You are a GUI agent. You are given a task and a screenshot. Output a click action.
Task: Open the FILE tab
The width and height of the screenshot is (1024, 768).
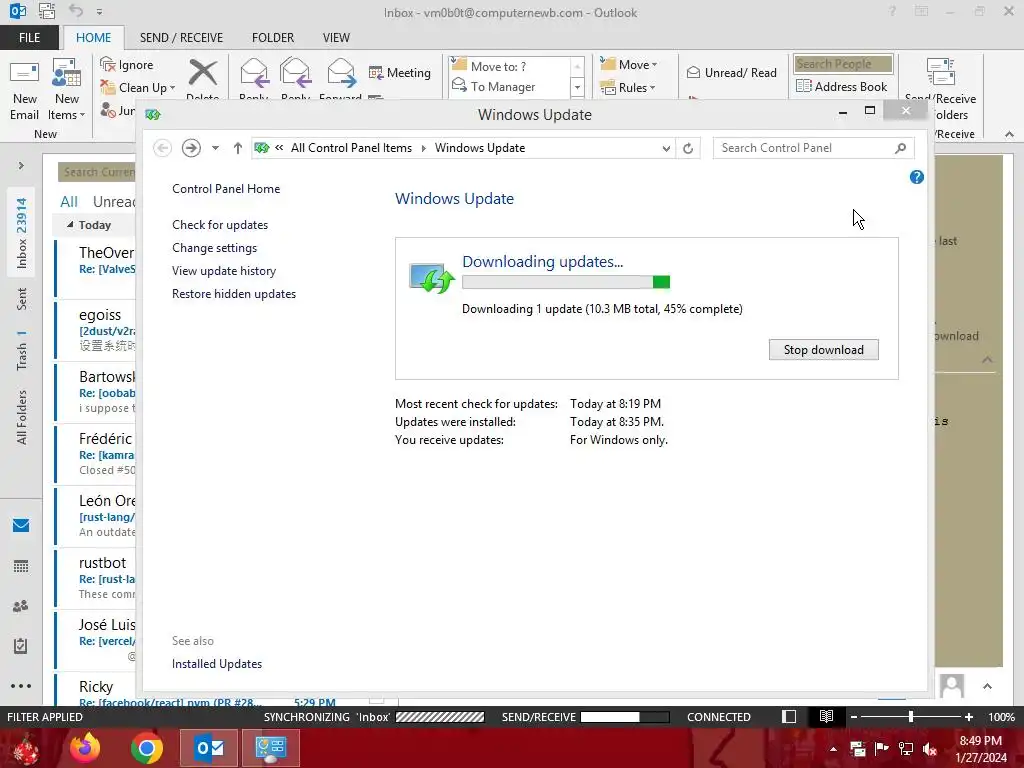pos(29,38)
